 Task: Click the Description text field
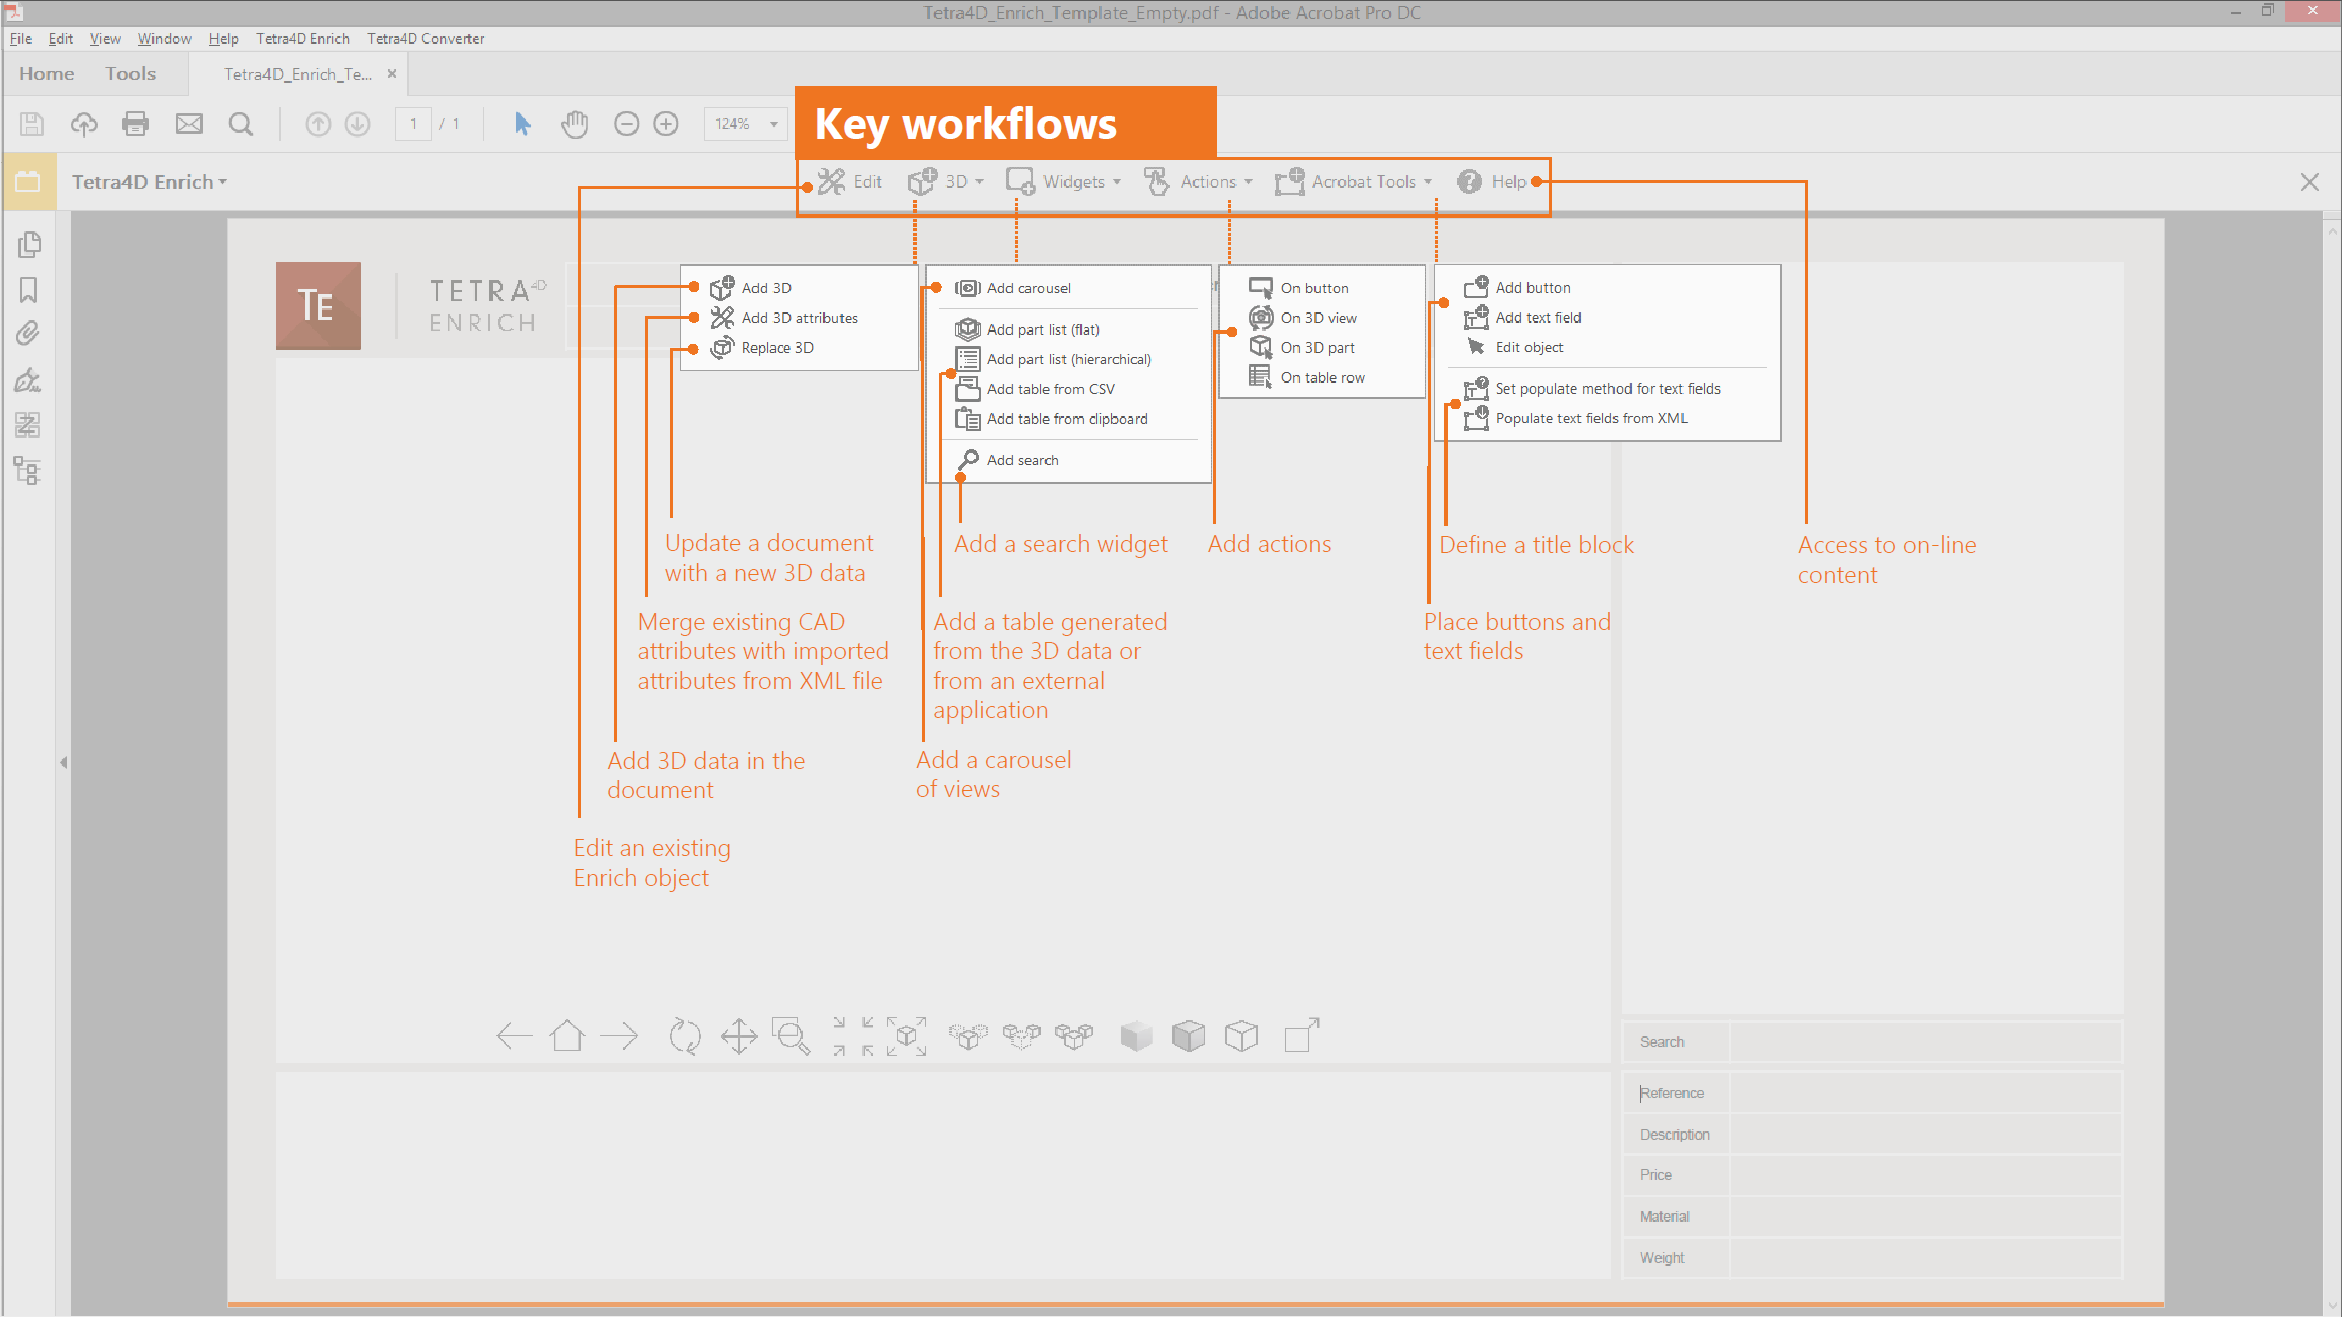1925,1135
